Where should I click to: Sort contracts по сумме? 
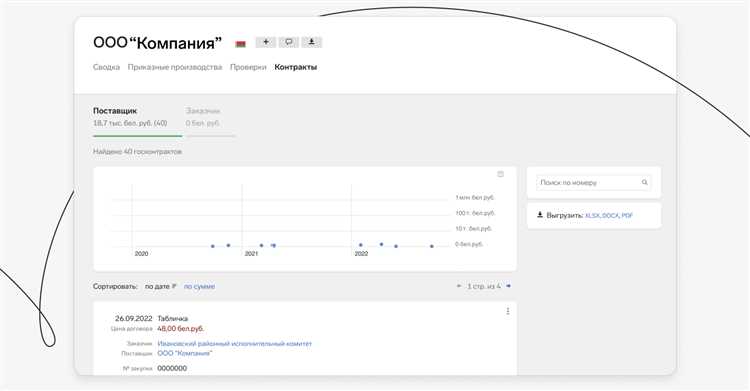199,286
